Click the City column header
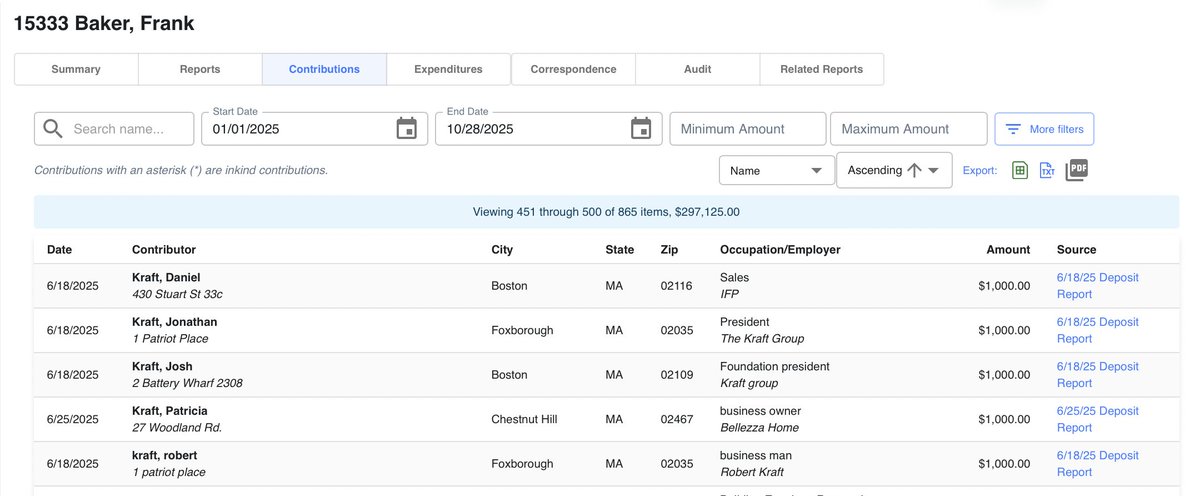Screen dimensions: 1200x496 pos(502,249)
